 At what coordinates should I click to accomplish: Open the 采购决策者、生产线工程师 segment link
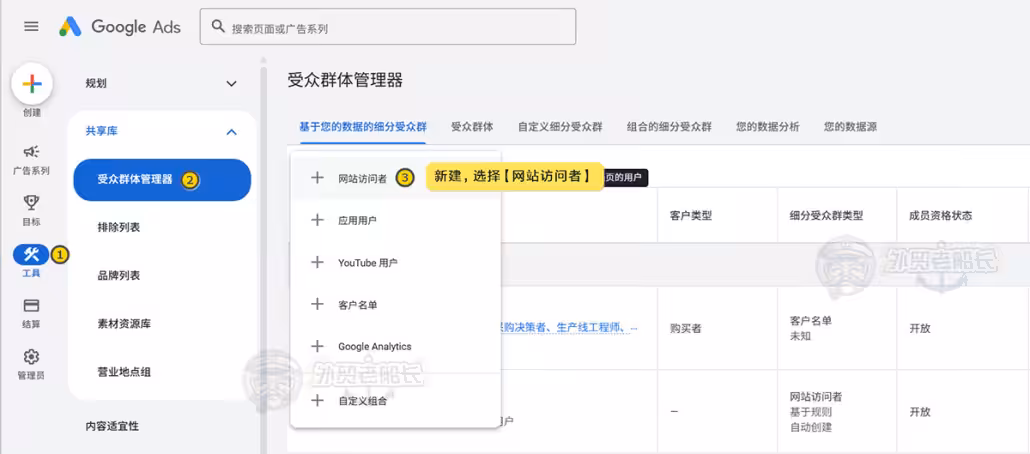569,327
